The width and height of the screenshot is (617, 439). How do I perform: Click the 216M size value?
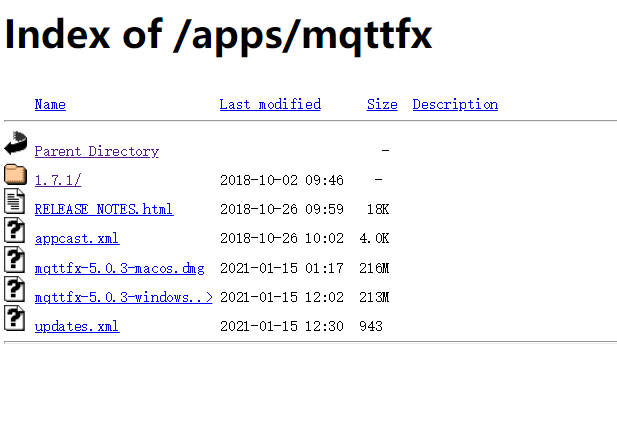coord(374,268)
